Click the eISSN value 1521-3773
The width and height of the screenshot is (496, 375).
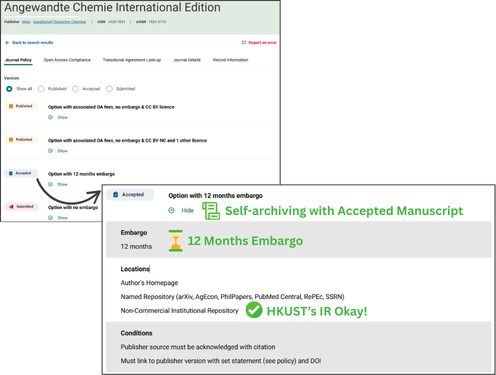(x=157, y=22)
